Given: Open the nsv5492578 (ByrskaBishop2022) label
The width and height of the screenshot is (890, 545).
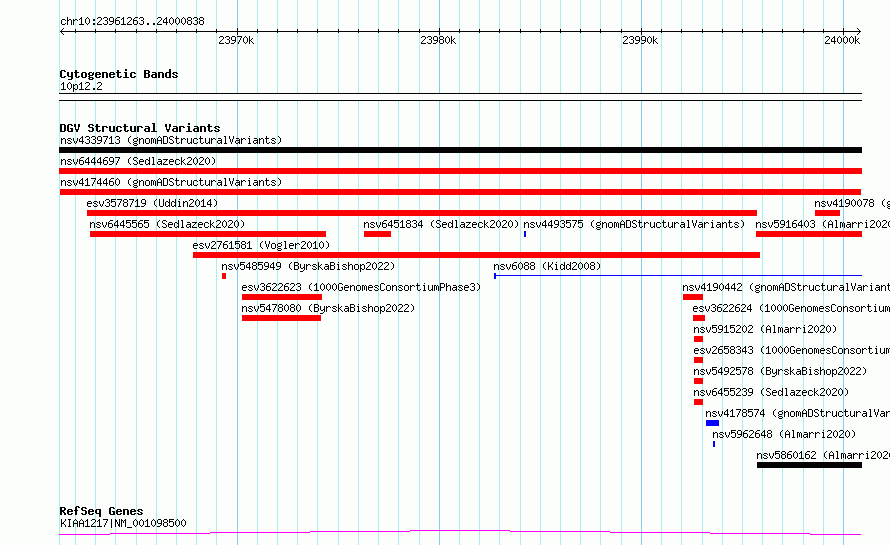Looking at the screenshot, I should pyautogui.click(x=780, y=371).
